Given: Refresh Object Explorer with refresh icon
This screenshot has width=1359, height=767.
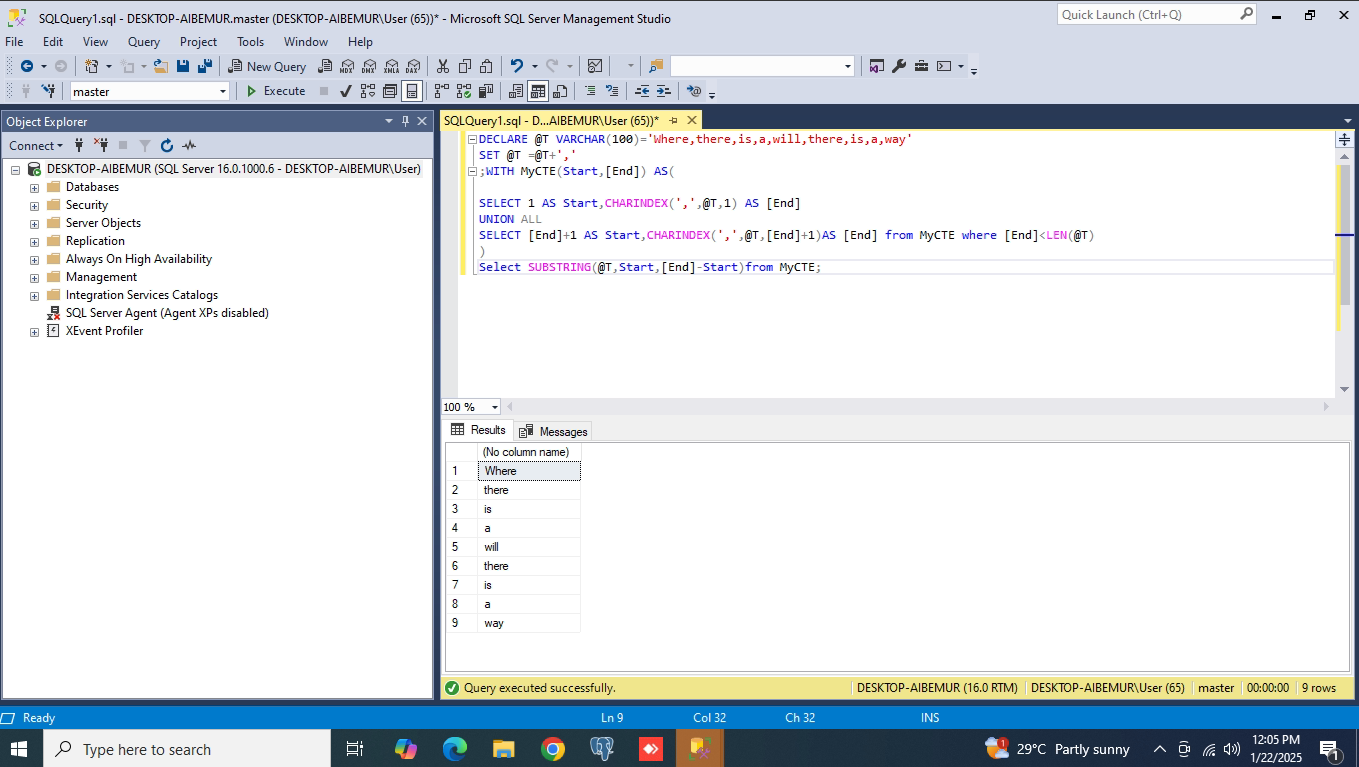Looking at the screenshot, I should coord(167,146).
